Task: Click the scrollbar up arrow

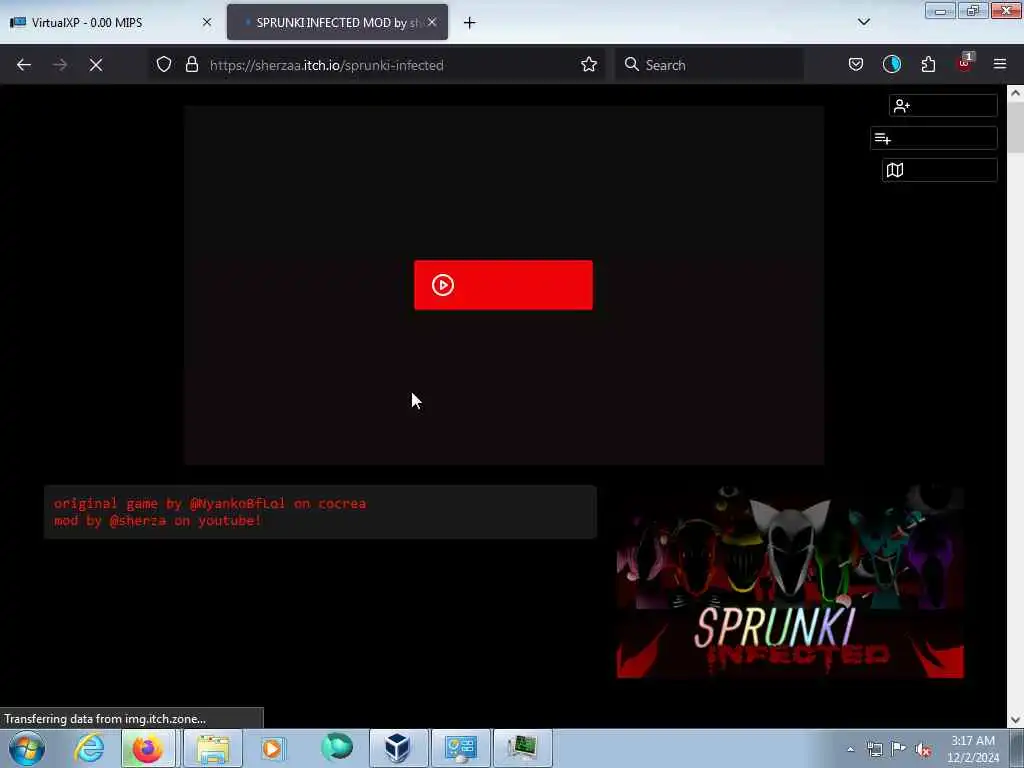Action: click(1015, 93)
